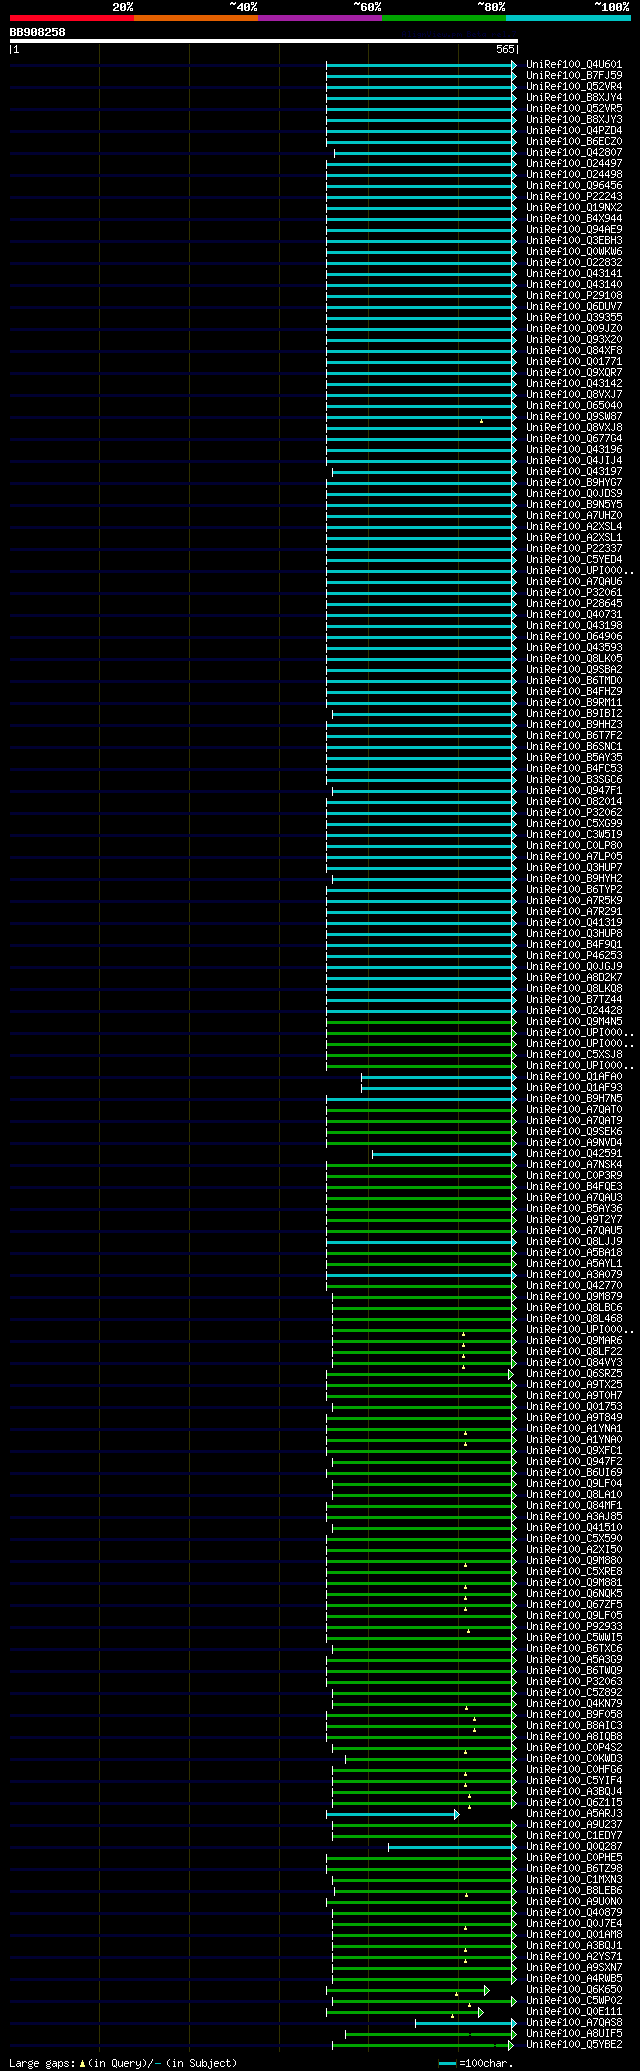Open hit UniRef100_A7UHZ0
640x2071 pixels.
click(x=574, y=515)
